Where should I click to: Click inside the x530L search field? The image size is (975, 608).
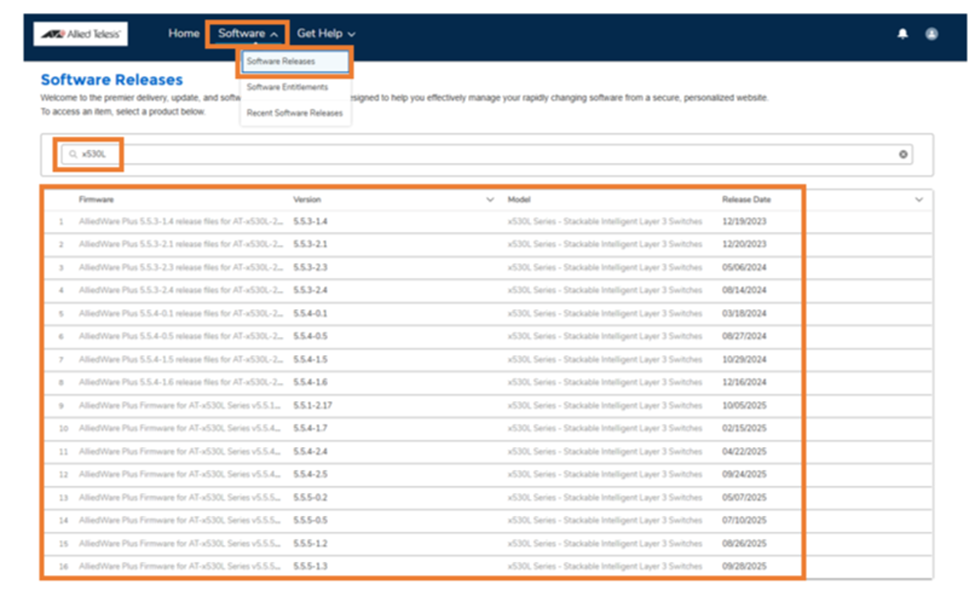point(487,154)
